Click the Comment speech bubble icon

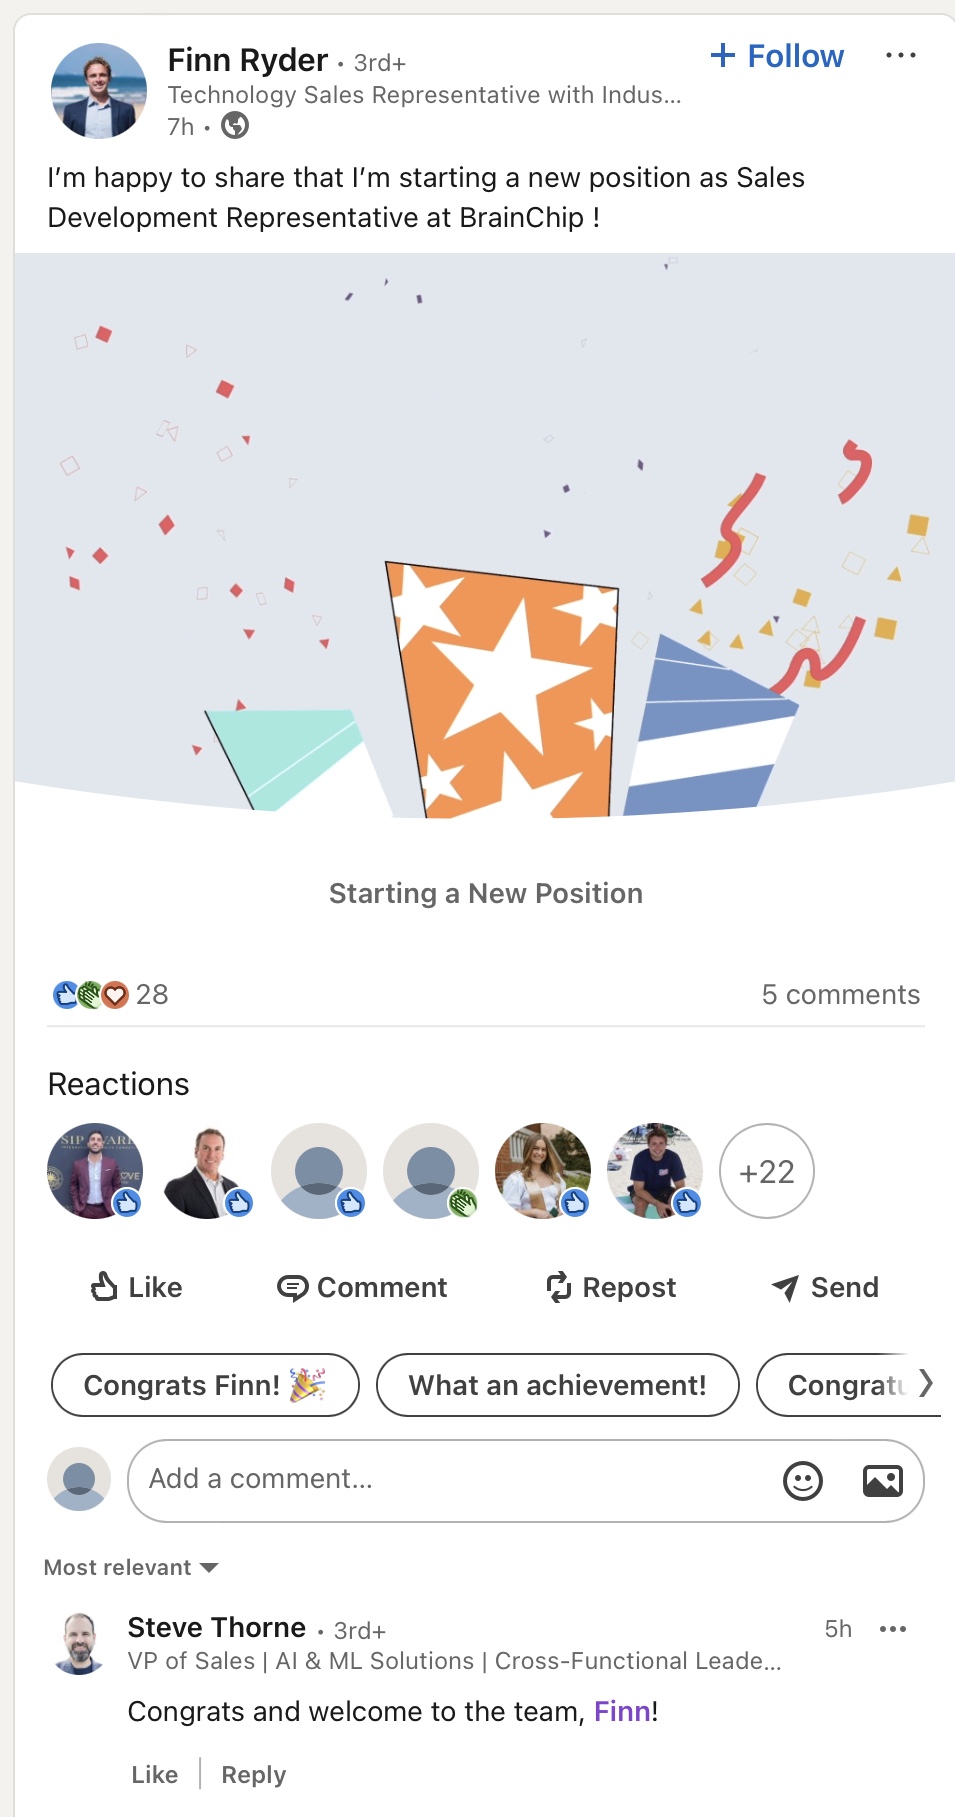pyautogui.click(x=292, y=1288)
